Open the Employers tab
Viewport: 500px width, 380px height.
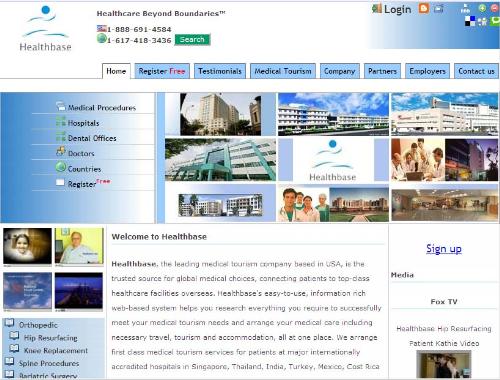click(x=427, y=71)
